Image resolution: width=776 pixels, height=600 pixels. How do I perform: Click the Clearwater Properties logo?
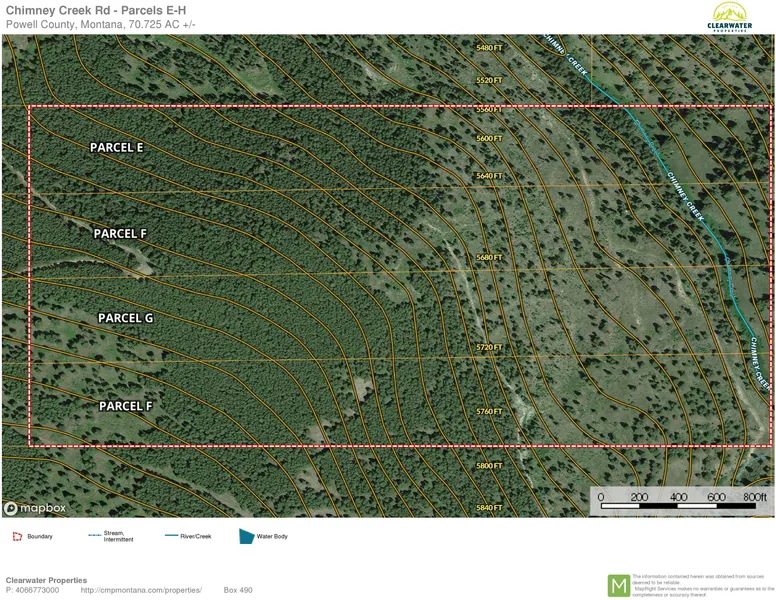pos(727,17)
